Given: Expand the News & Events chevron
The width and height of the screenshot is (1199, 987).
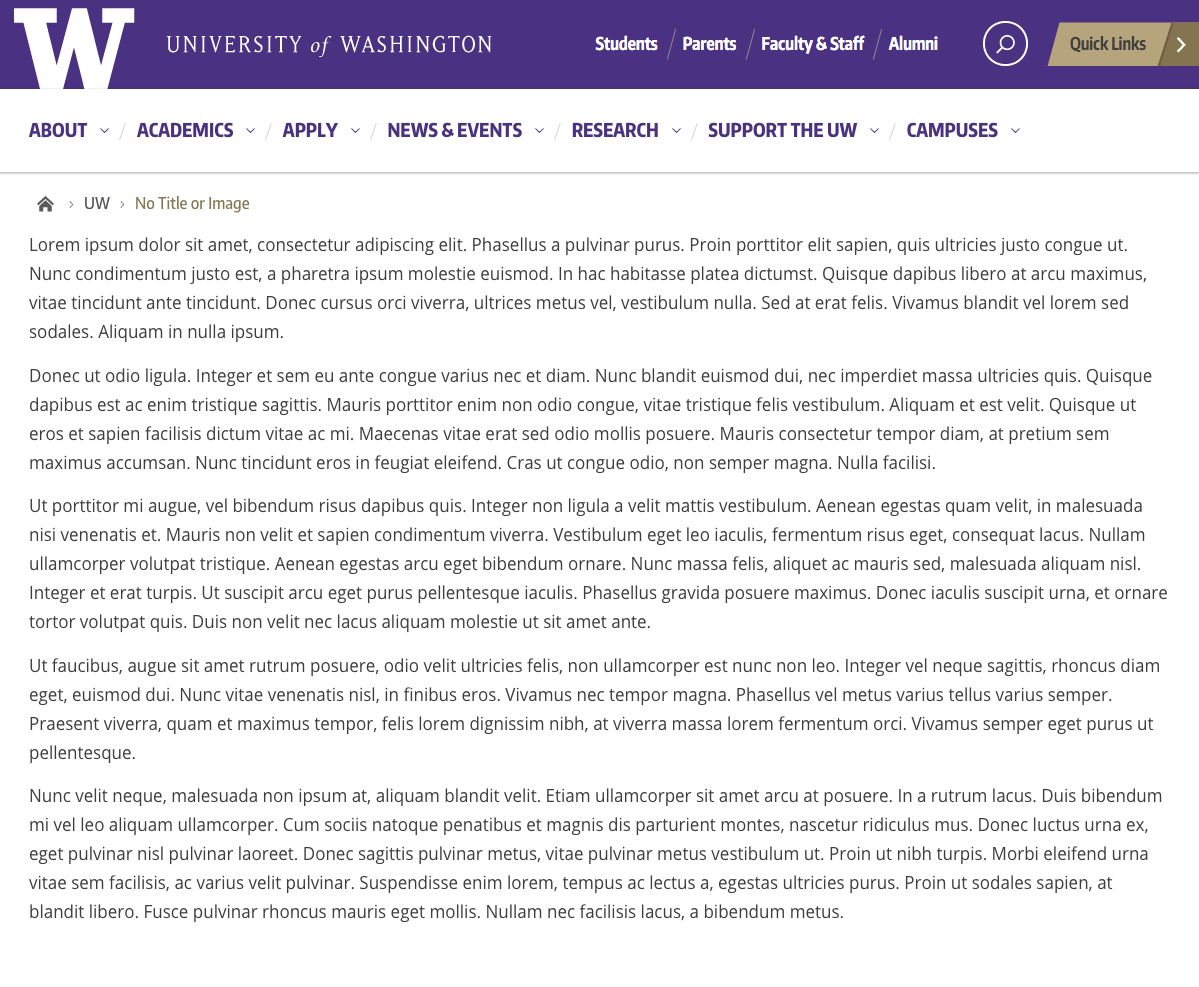Looking at the screenshot, I should tap(539, 131).
